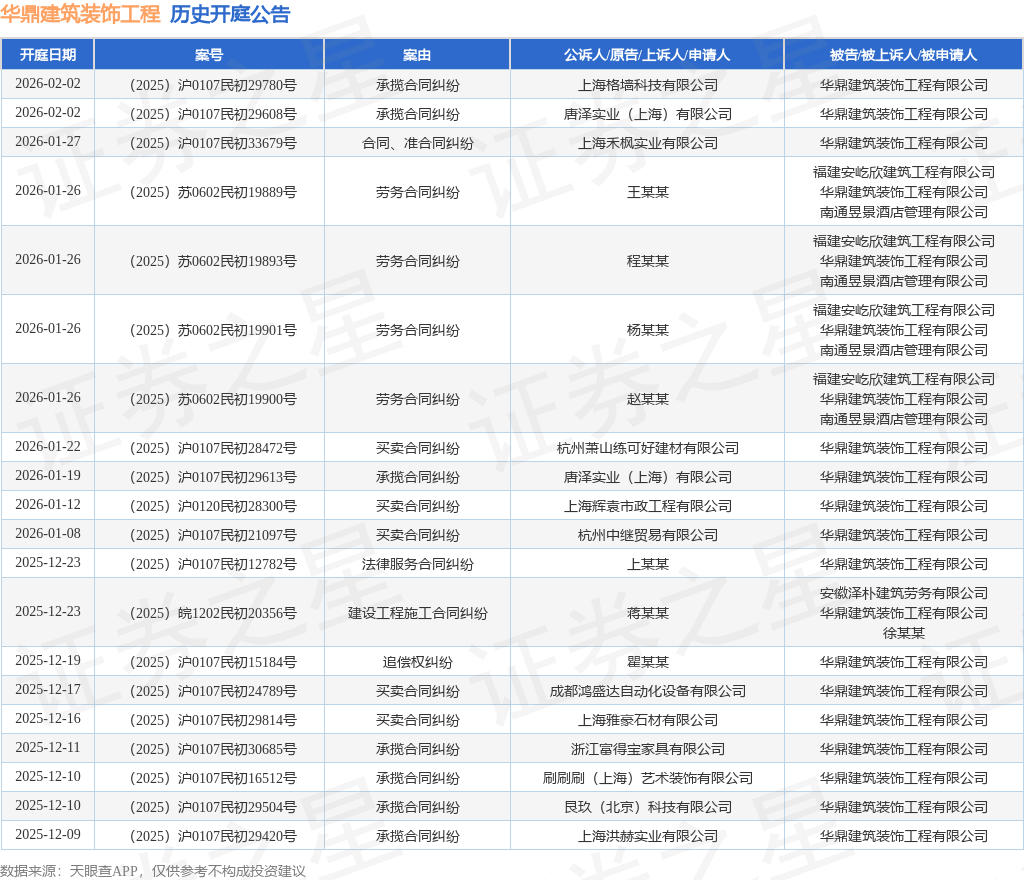This screenshot has height=880, width=1024.
Task: Click plaintiff 成都鸿盛达自动化设备有限公司
Action: 647,691
